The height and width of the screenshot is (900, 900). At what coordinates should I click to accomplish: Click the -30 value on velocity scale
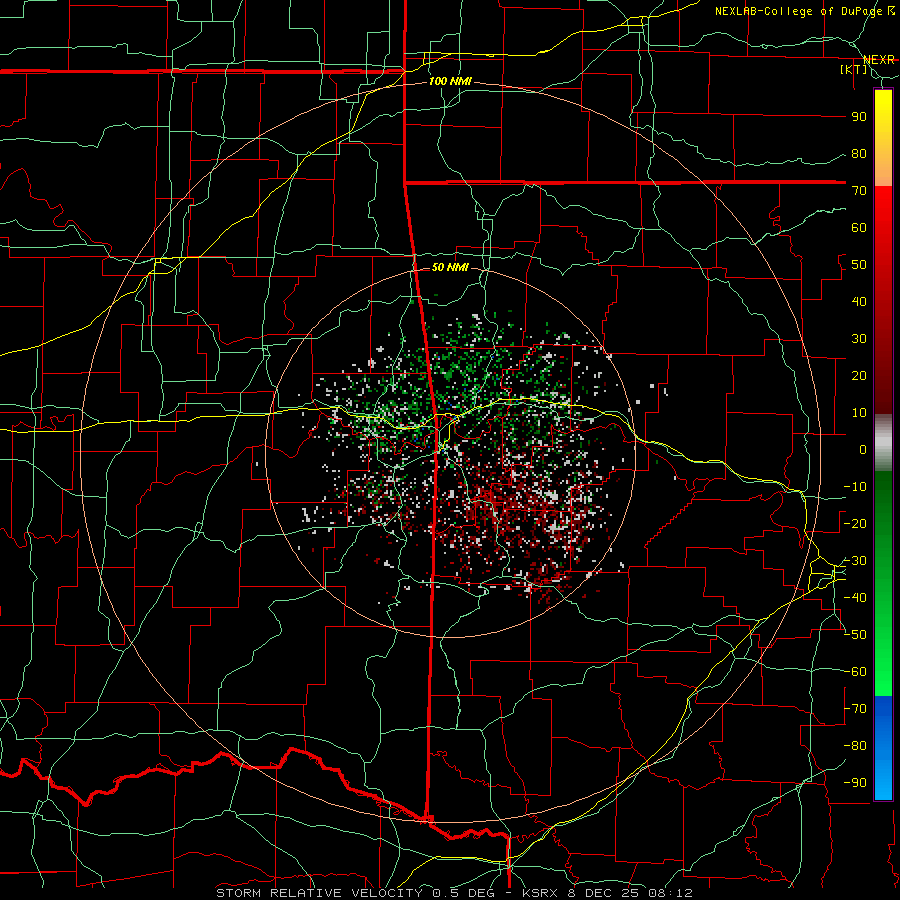[x=856, y=561]
